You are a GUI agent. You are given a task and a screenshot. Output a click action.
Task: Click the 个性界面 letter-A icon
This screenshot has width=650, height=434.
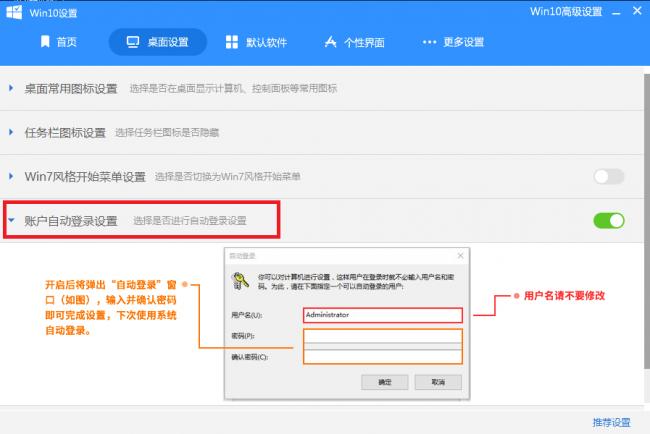(330, 41)
